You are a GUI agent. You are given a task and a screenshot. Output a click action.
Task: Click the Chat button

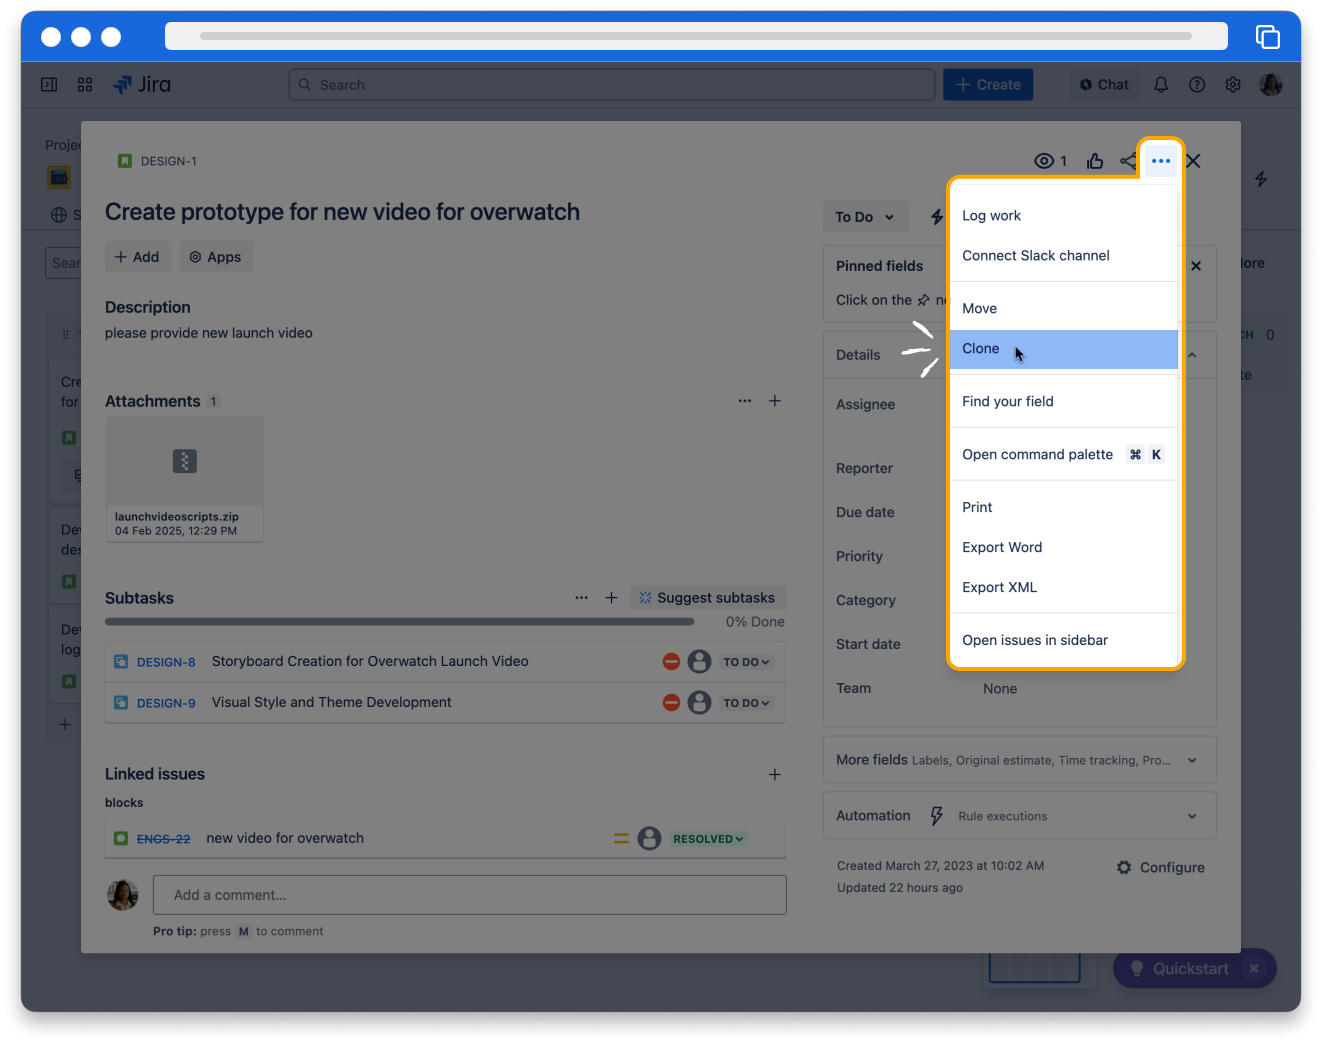pyautogui.click(x=1104, y=85)
